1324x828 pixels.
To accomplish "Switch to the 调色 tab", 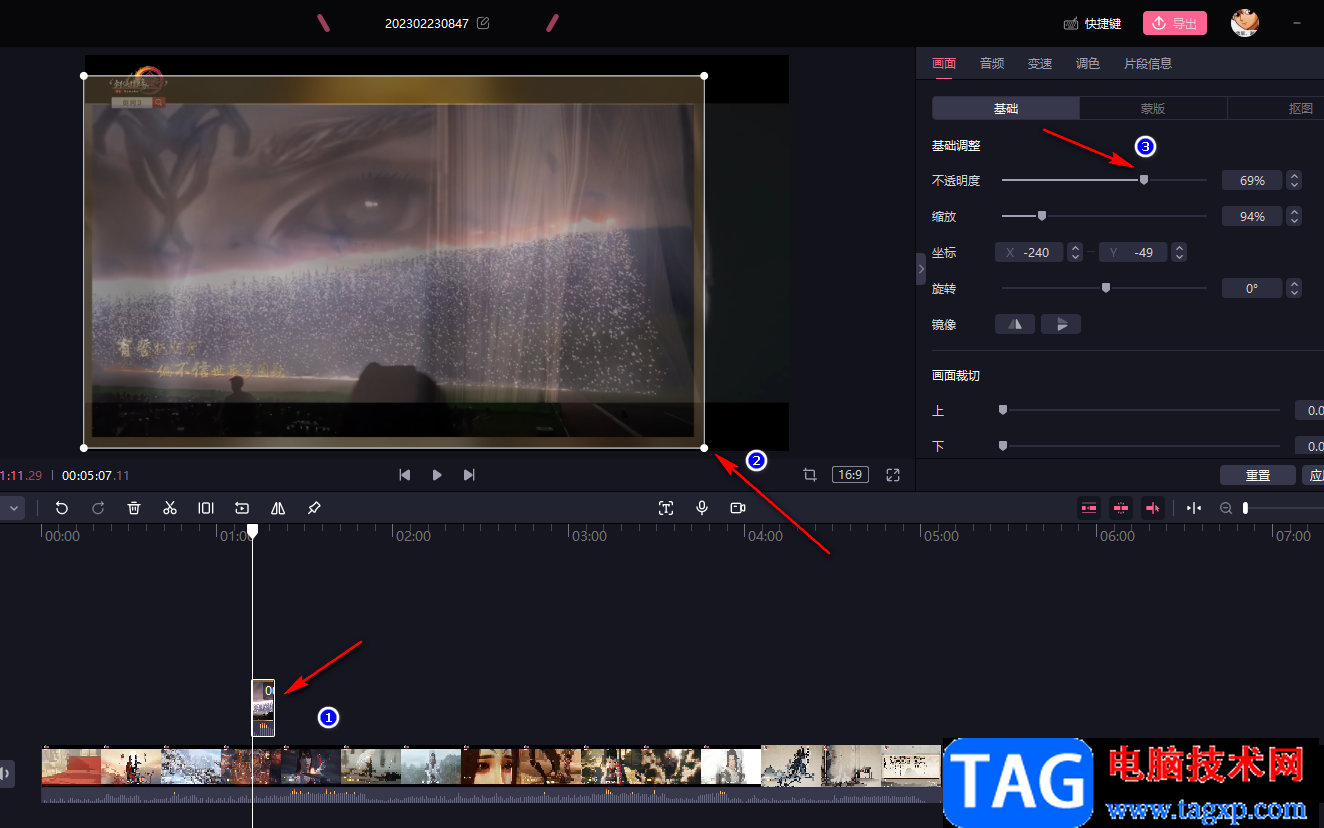I will 1088,63.
